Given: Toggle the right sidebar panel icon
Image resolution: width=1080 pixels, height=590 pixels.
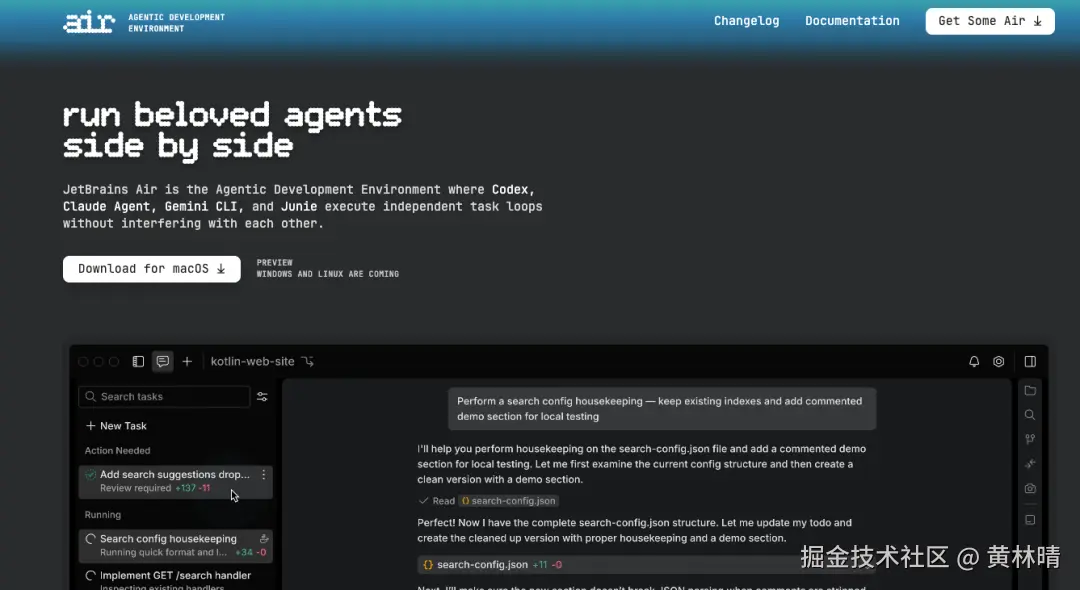Looking at the screenshot, I should 1030,361.
